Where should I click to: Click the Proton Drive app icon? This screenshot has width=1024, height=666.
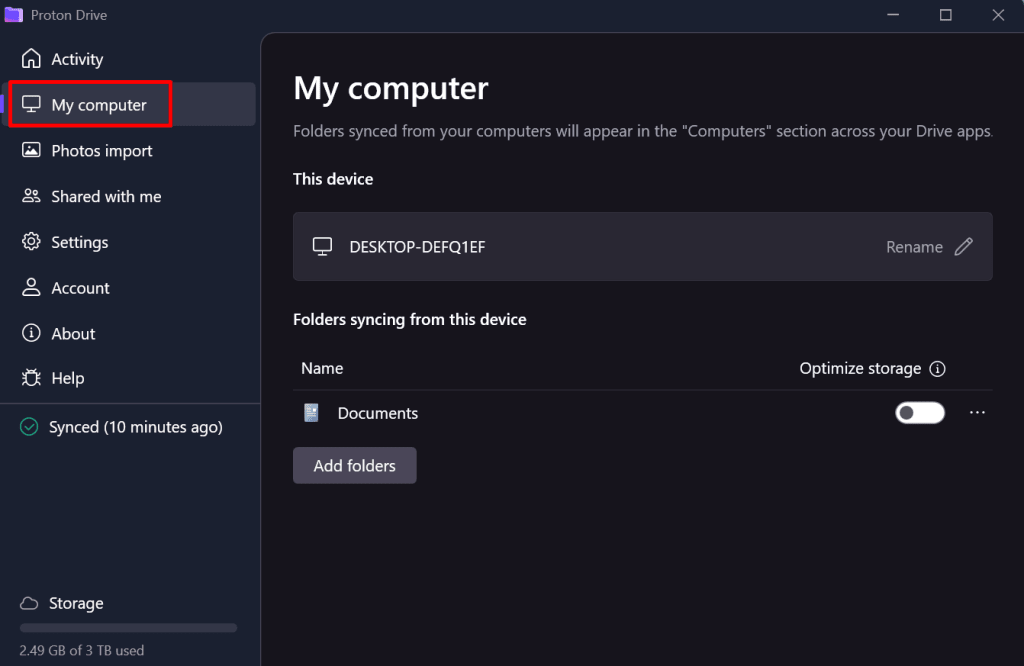point(14,14)
